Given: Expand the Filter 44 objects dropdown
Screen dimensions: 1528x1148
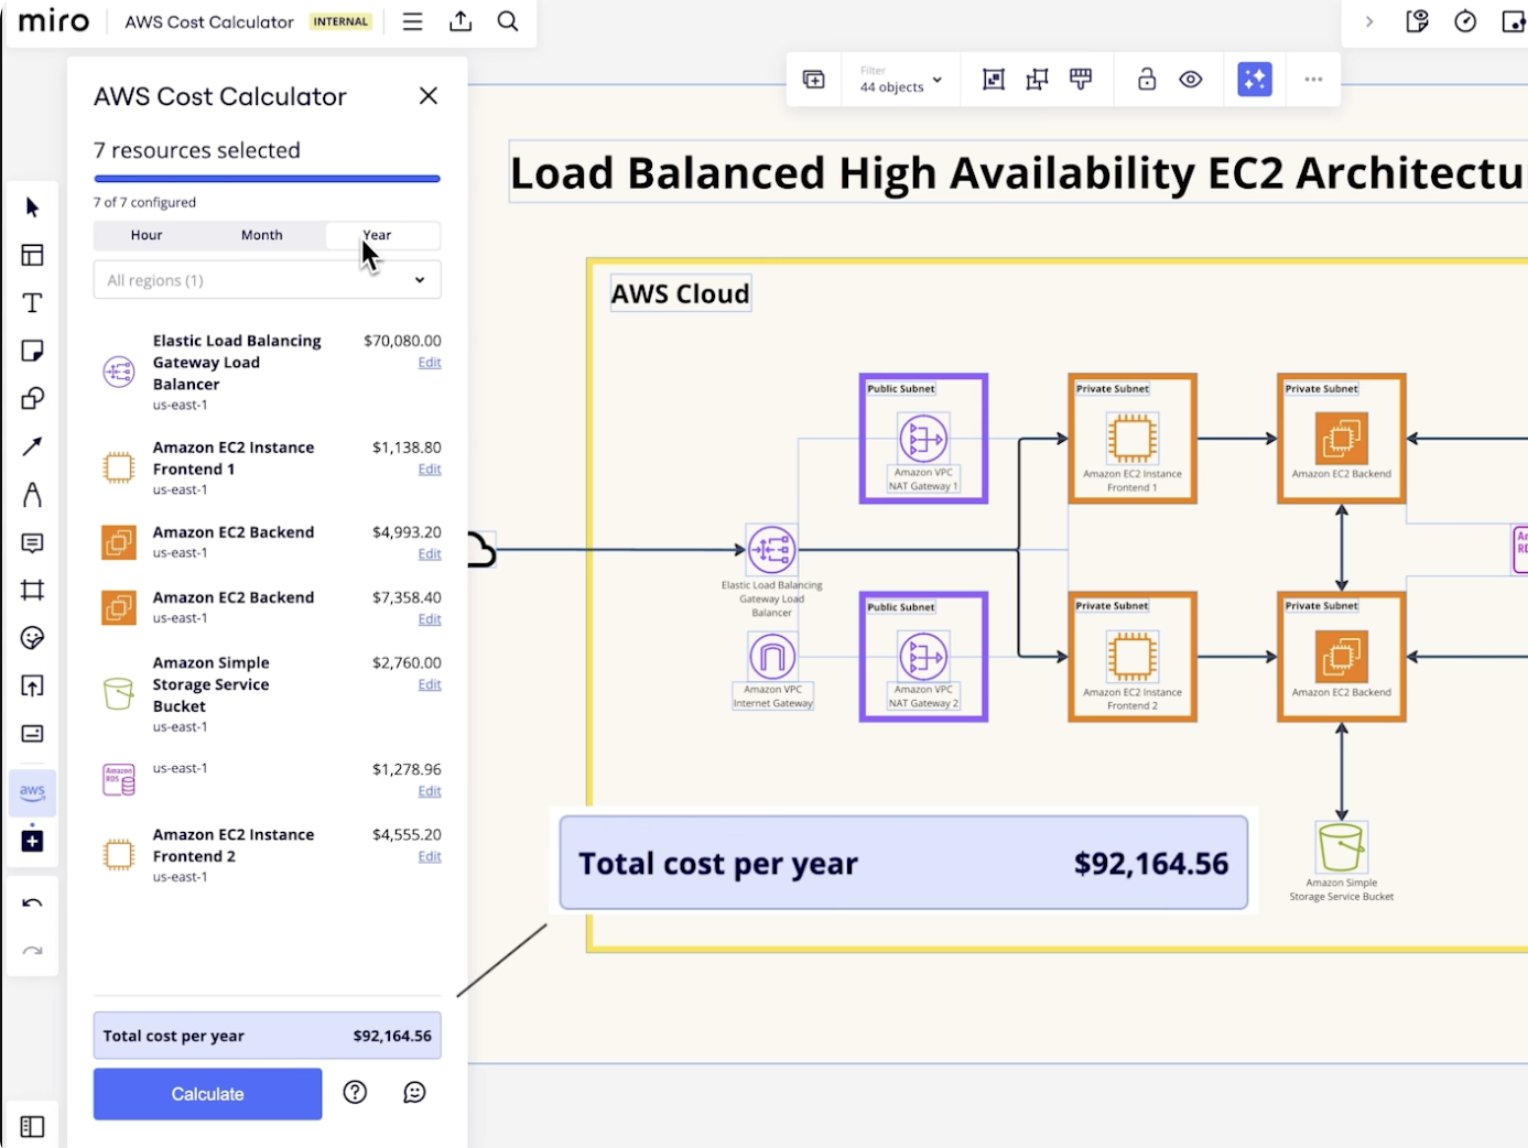Looking at the screenshot, I should point(899,79).
